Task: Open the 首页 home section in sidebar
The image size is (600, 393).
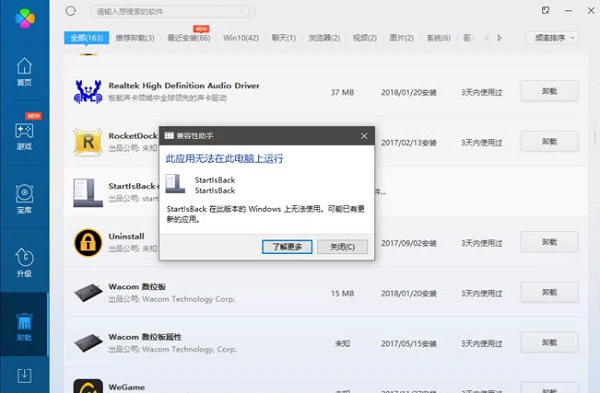Action: (24, 72)
